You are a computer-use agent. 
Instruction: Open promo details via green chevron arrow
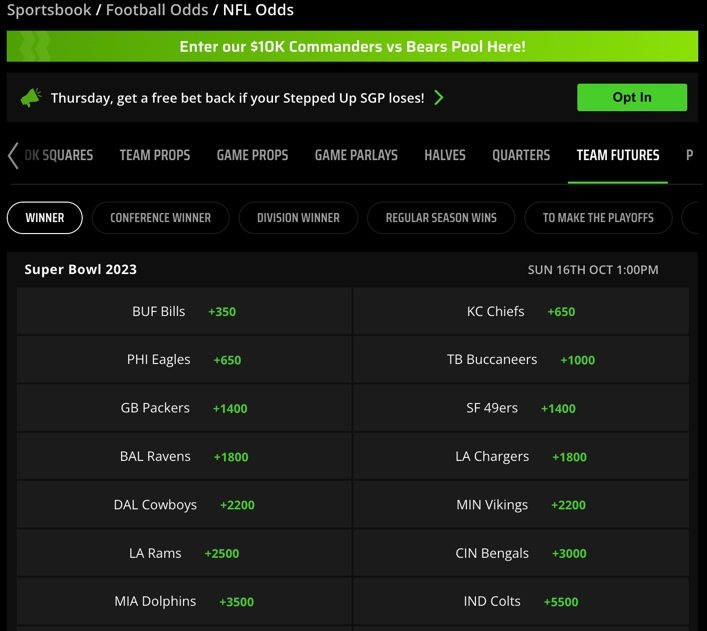click(439, 97)
